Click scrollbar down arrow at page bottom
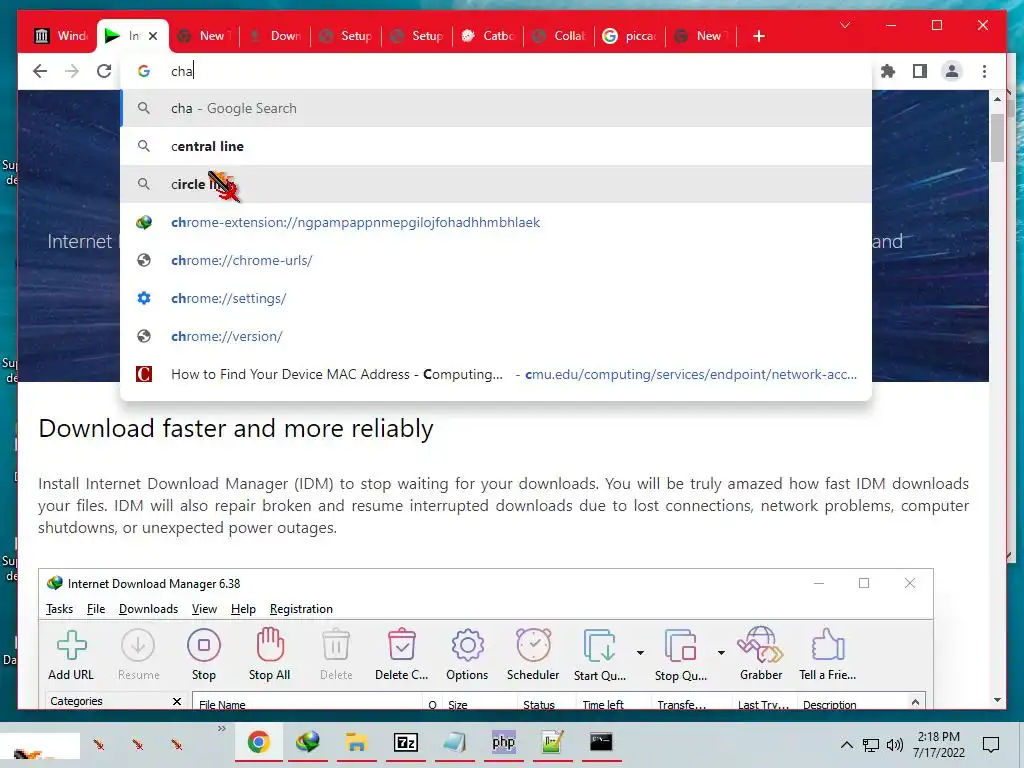Viewport: 1024px width, 768px height. (x=997, y=700)
